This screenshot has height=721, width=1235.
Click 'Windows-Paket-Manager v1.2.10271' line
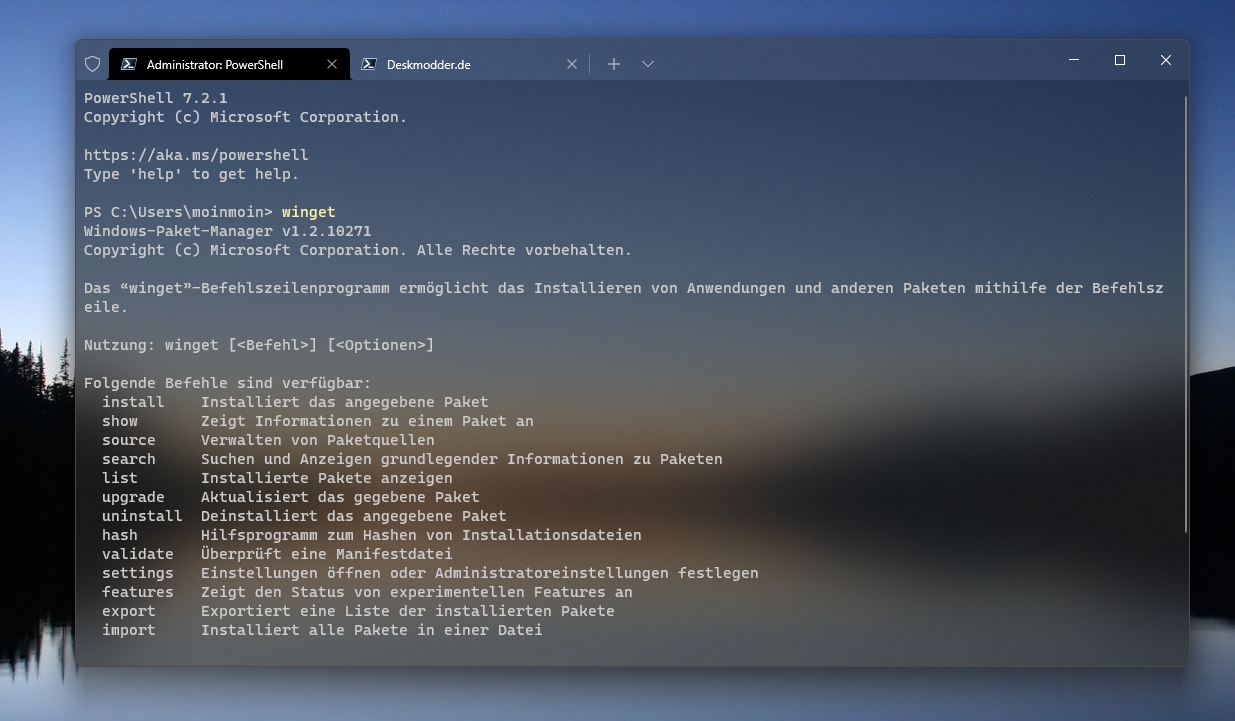(228, 232)
